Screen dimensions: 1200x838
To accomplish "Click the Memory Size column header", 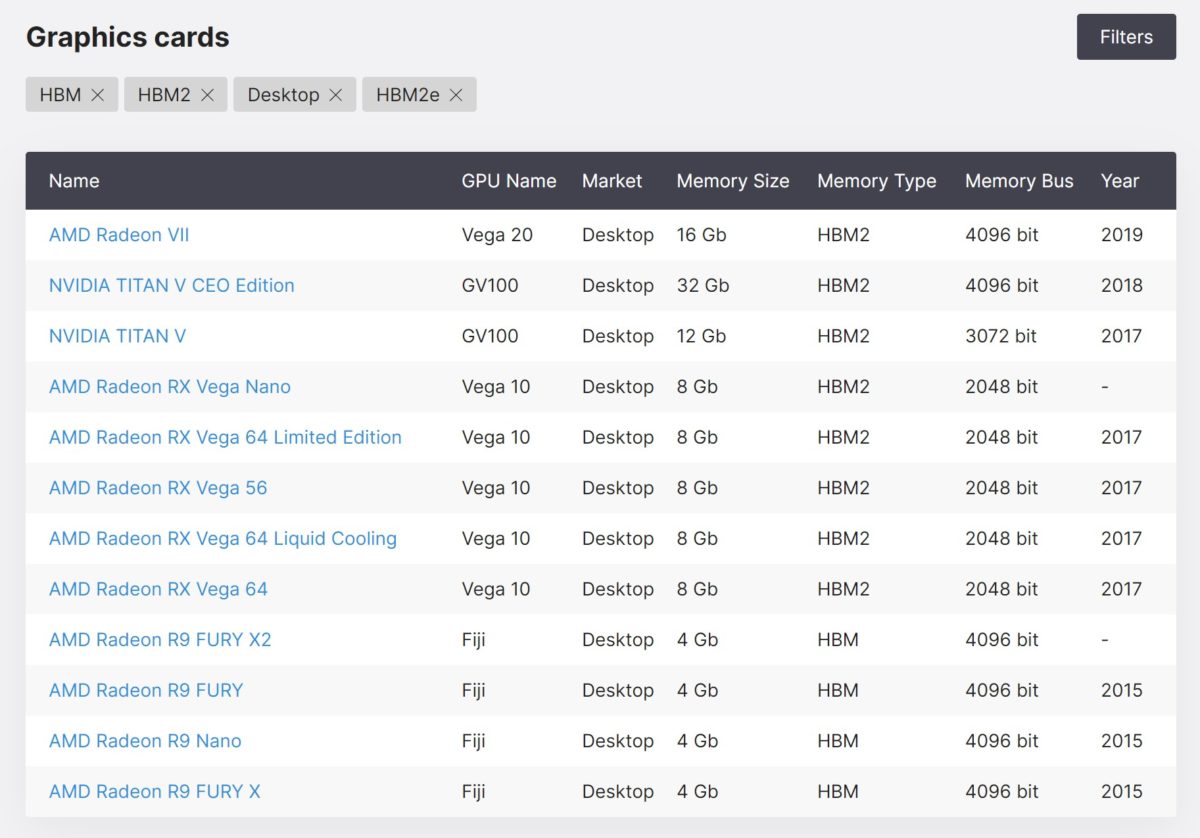I will click(x=733, y=181).
